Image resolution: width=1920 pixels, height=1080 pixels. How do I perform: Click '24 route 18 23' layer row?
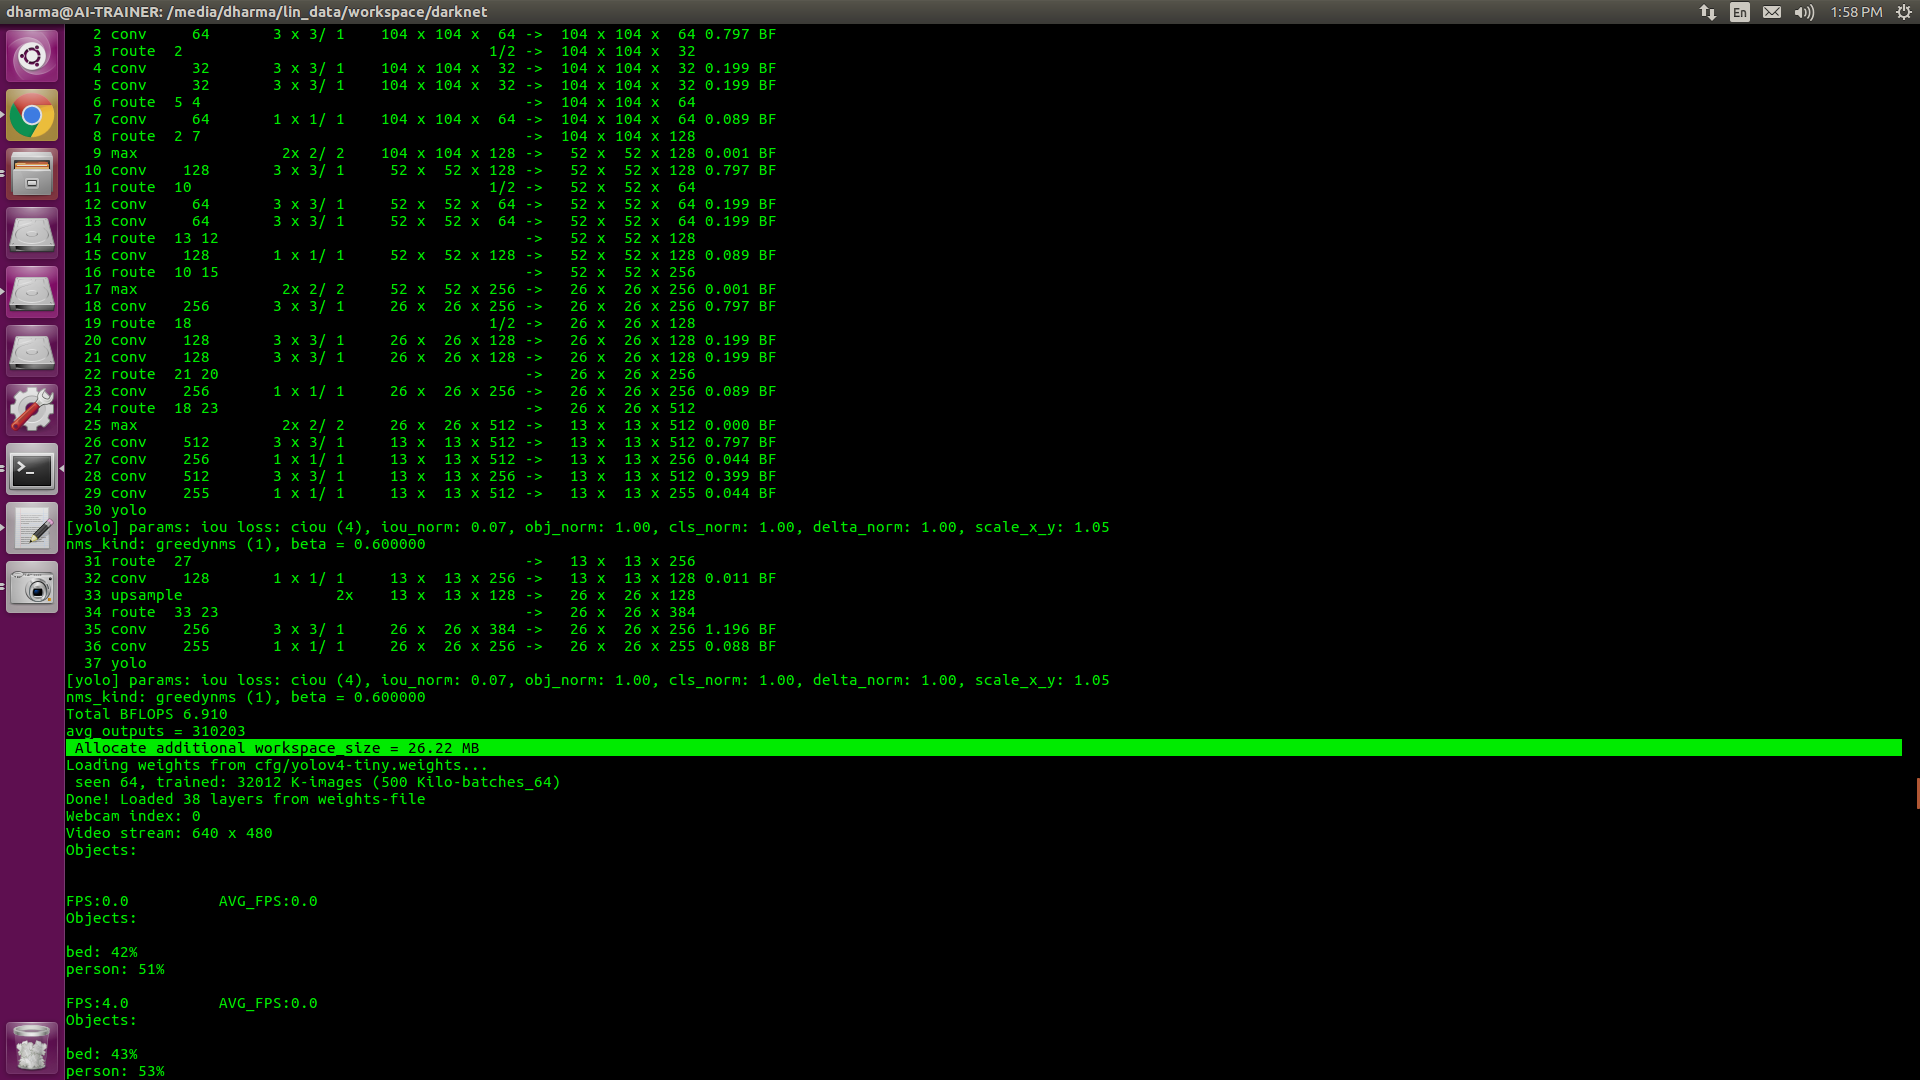[390, 408]
